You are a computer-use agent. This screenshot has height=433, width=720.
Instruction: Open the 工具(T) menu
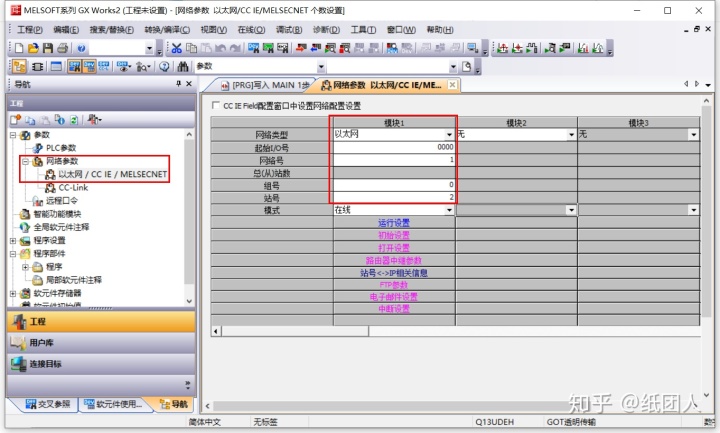pos(363,30)
